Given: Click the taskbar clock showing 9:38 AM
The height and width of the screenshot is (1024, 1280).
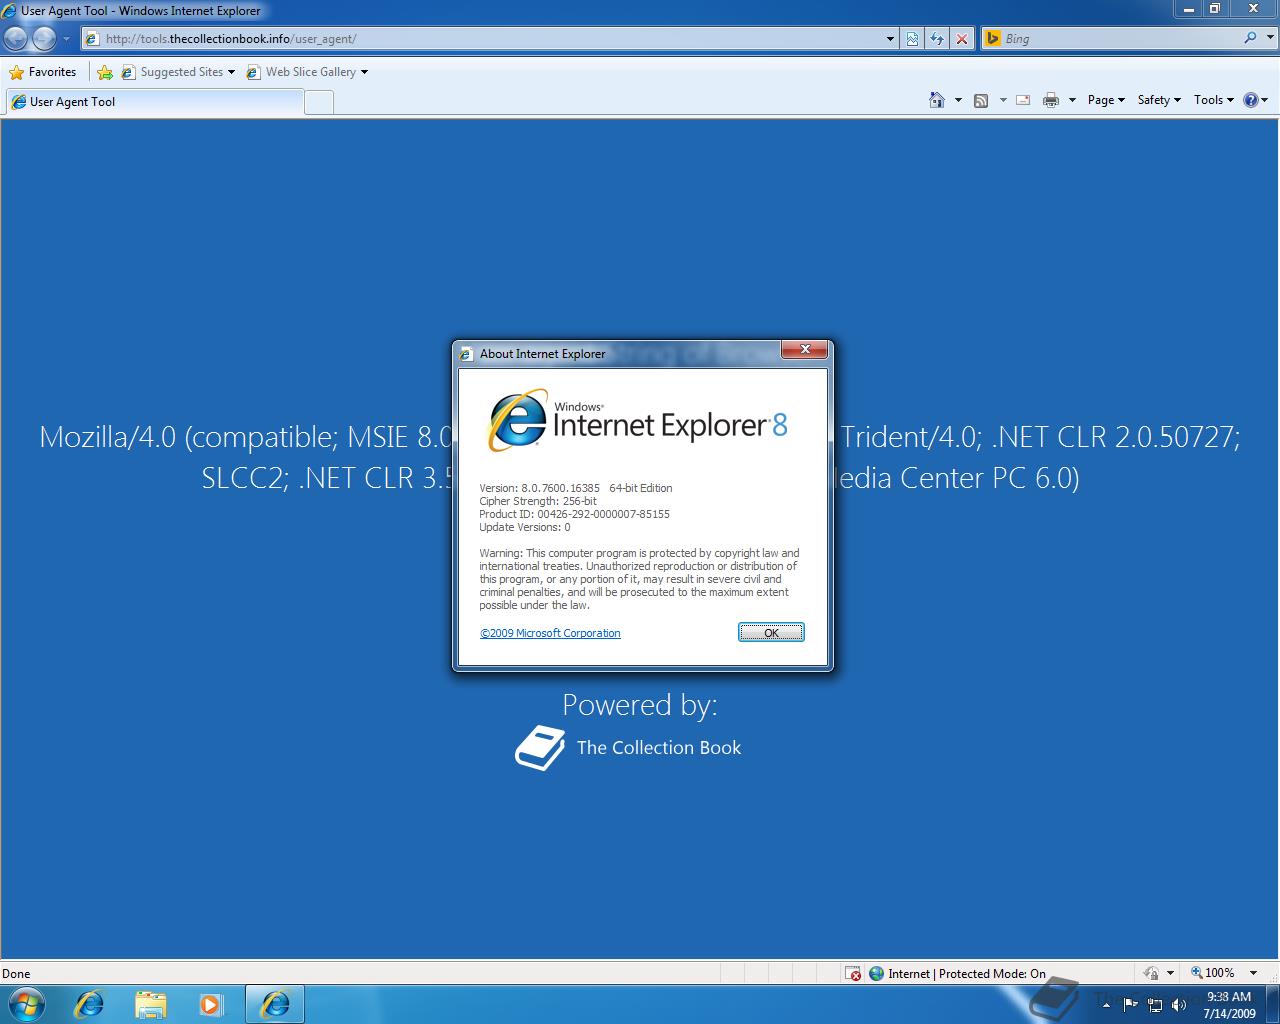Looking at the screenshot, I should click(x=1229, y=1005).
